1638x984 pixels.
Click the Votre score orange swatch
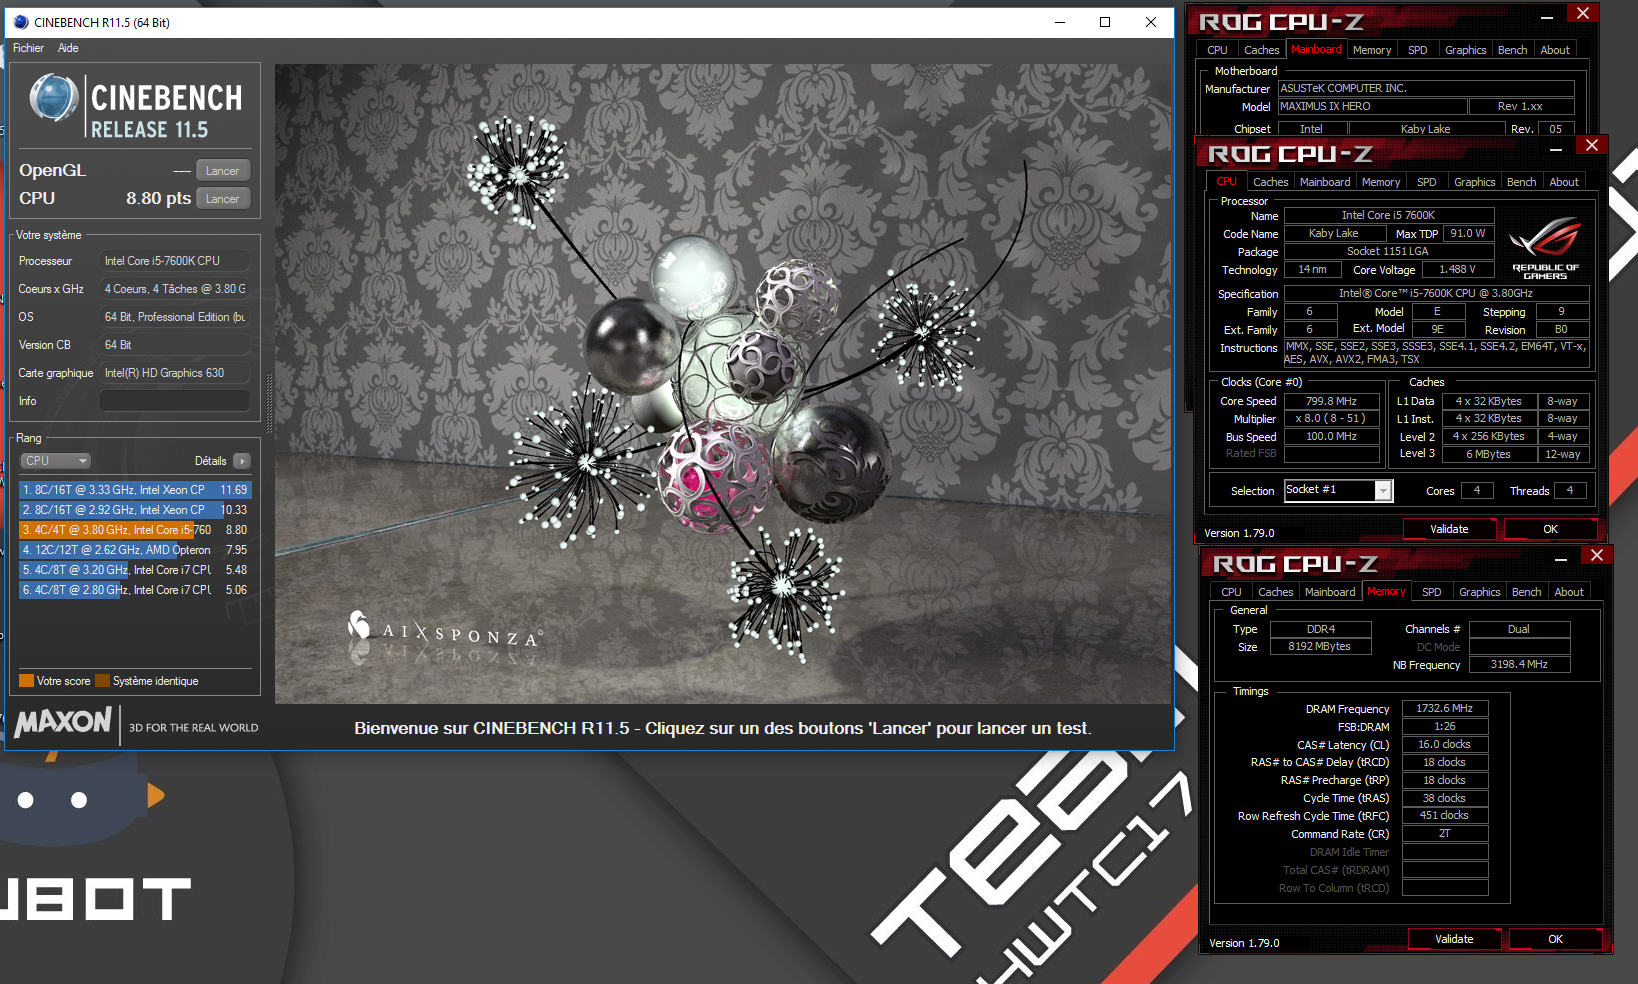pos(27,681)
